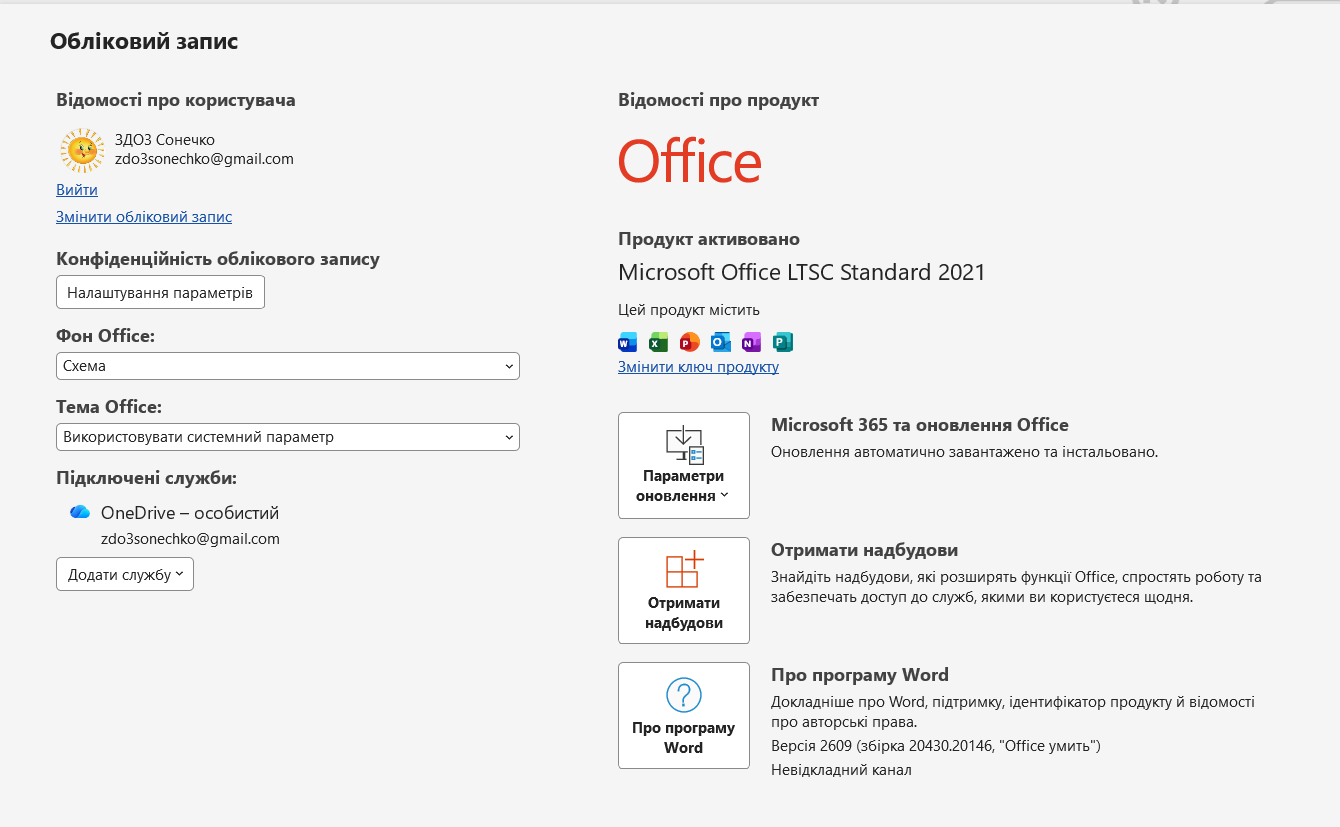
Task: Open the Отримати надбудови tile button
Action: [x=684, y=590]
